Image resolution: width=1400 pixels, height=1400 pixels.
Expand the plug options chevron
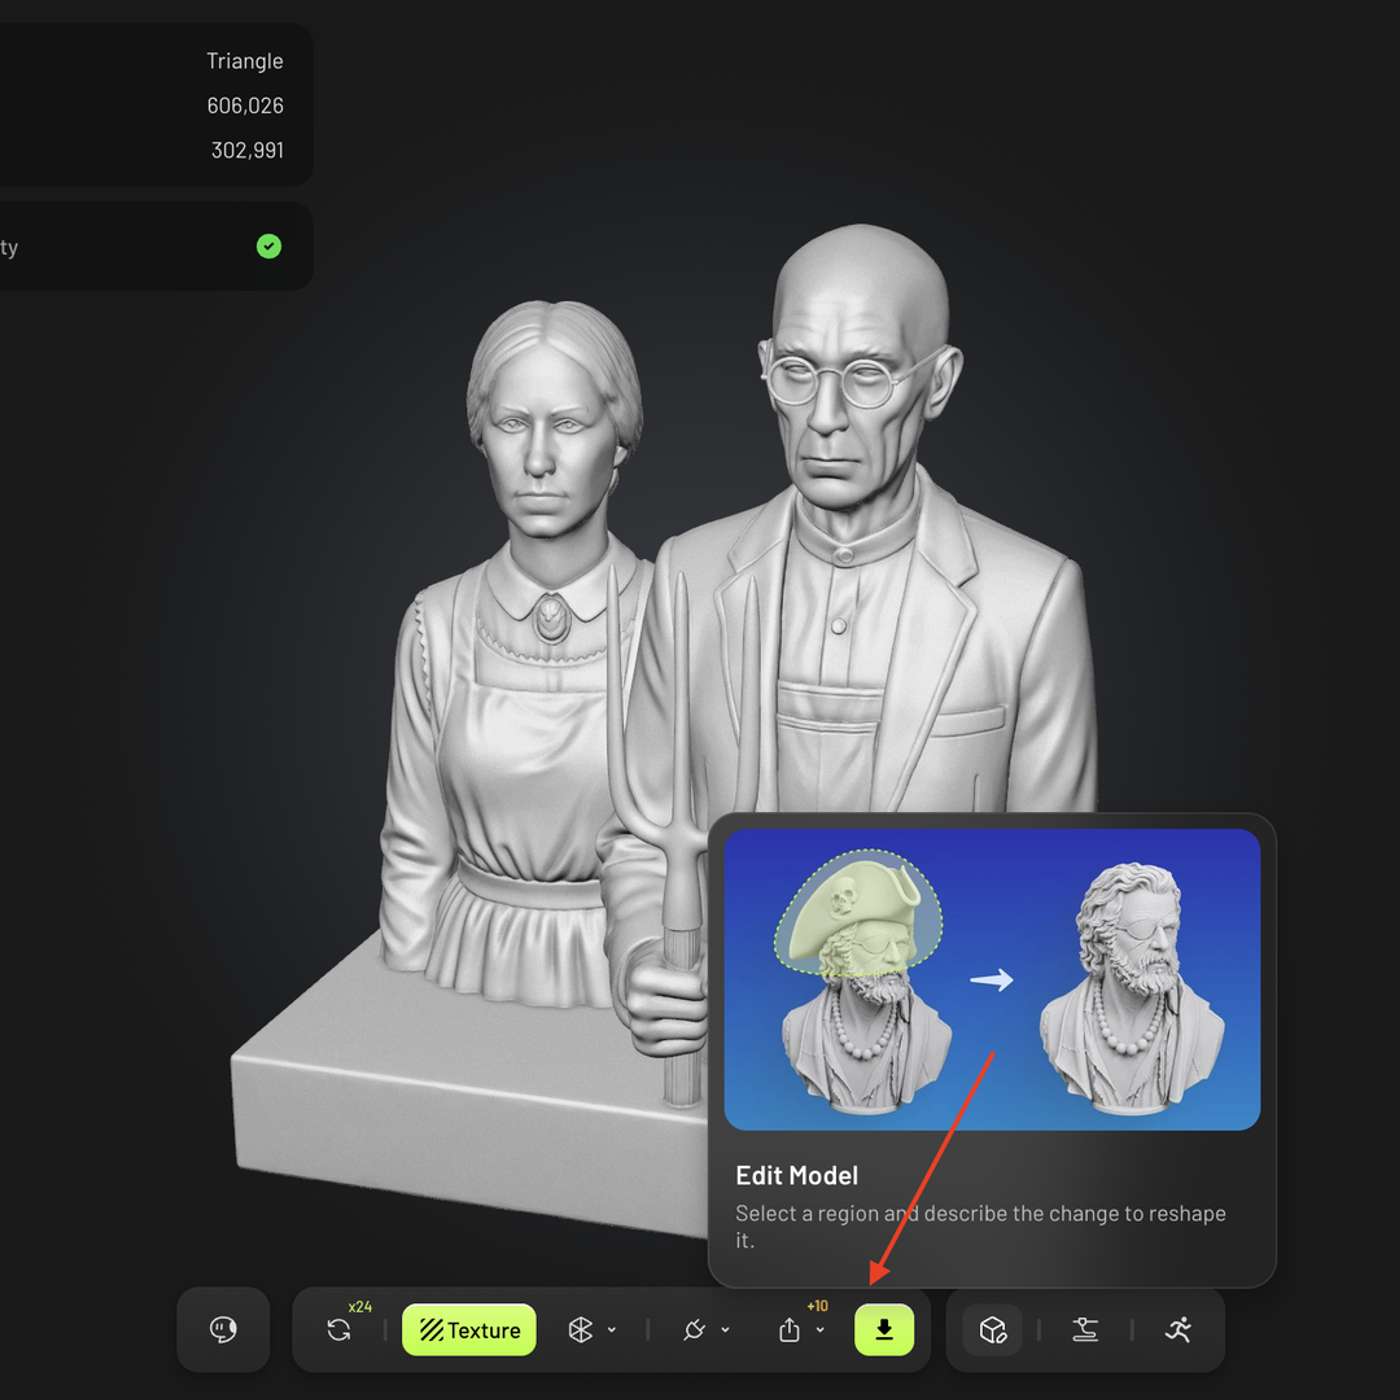pos(725,1330)
